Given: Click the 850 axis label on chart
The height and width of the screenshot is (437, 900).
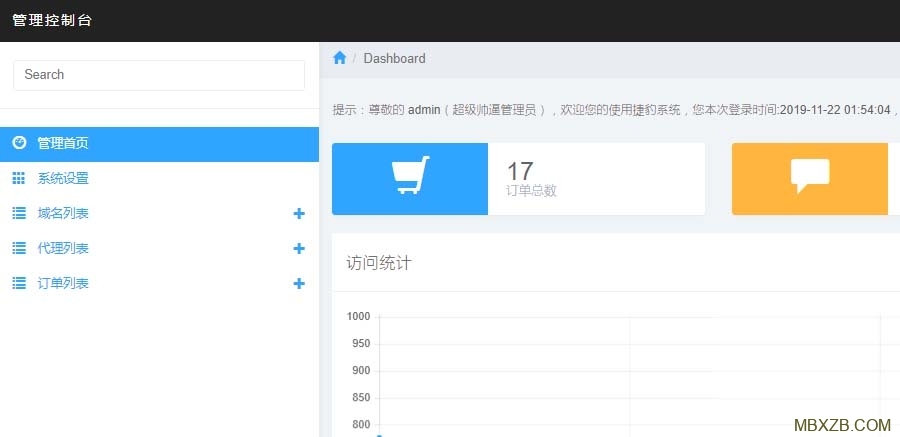Looking at the screenshot, I should point(361,397).
